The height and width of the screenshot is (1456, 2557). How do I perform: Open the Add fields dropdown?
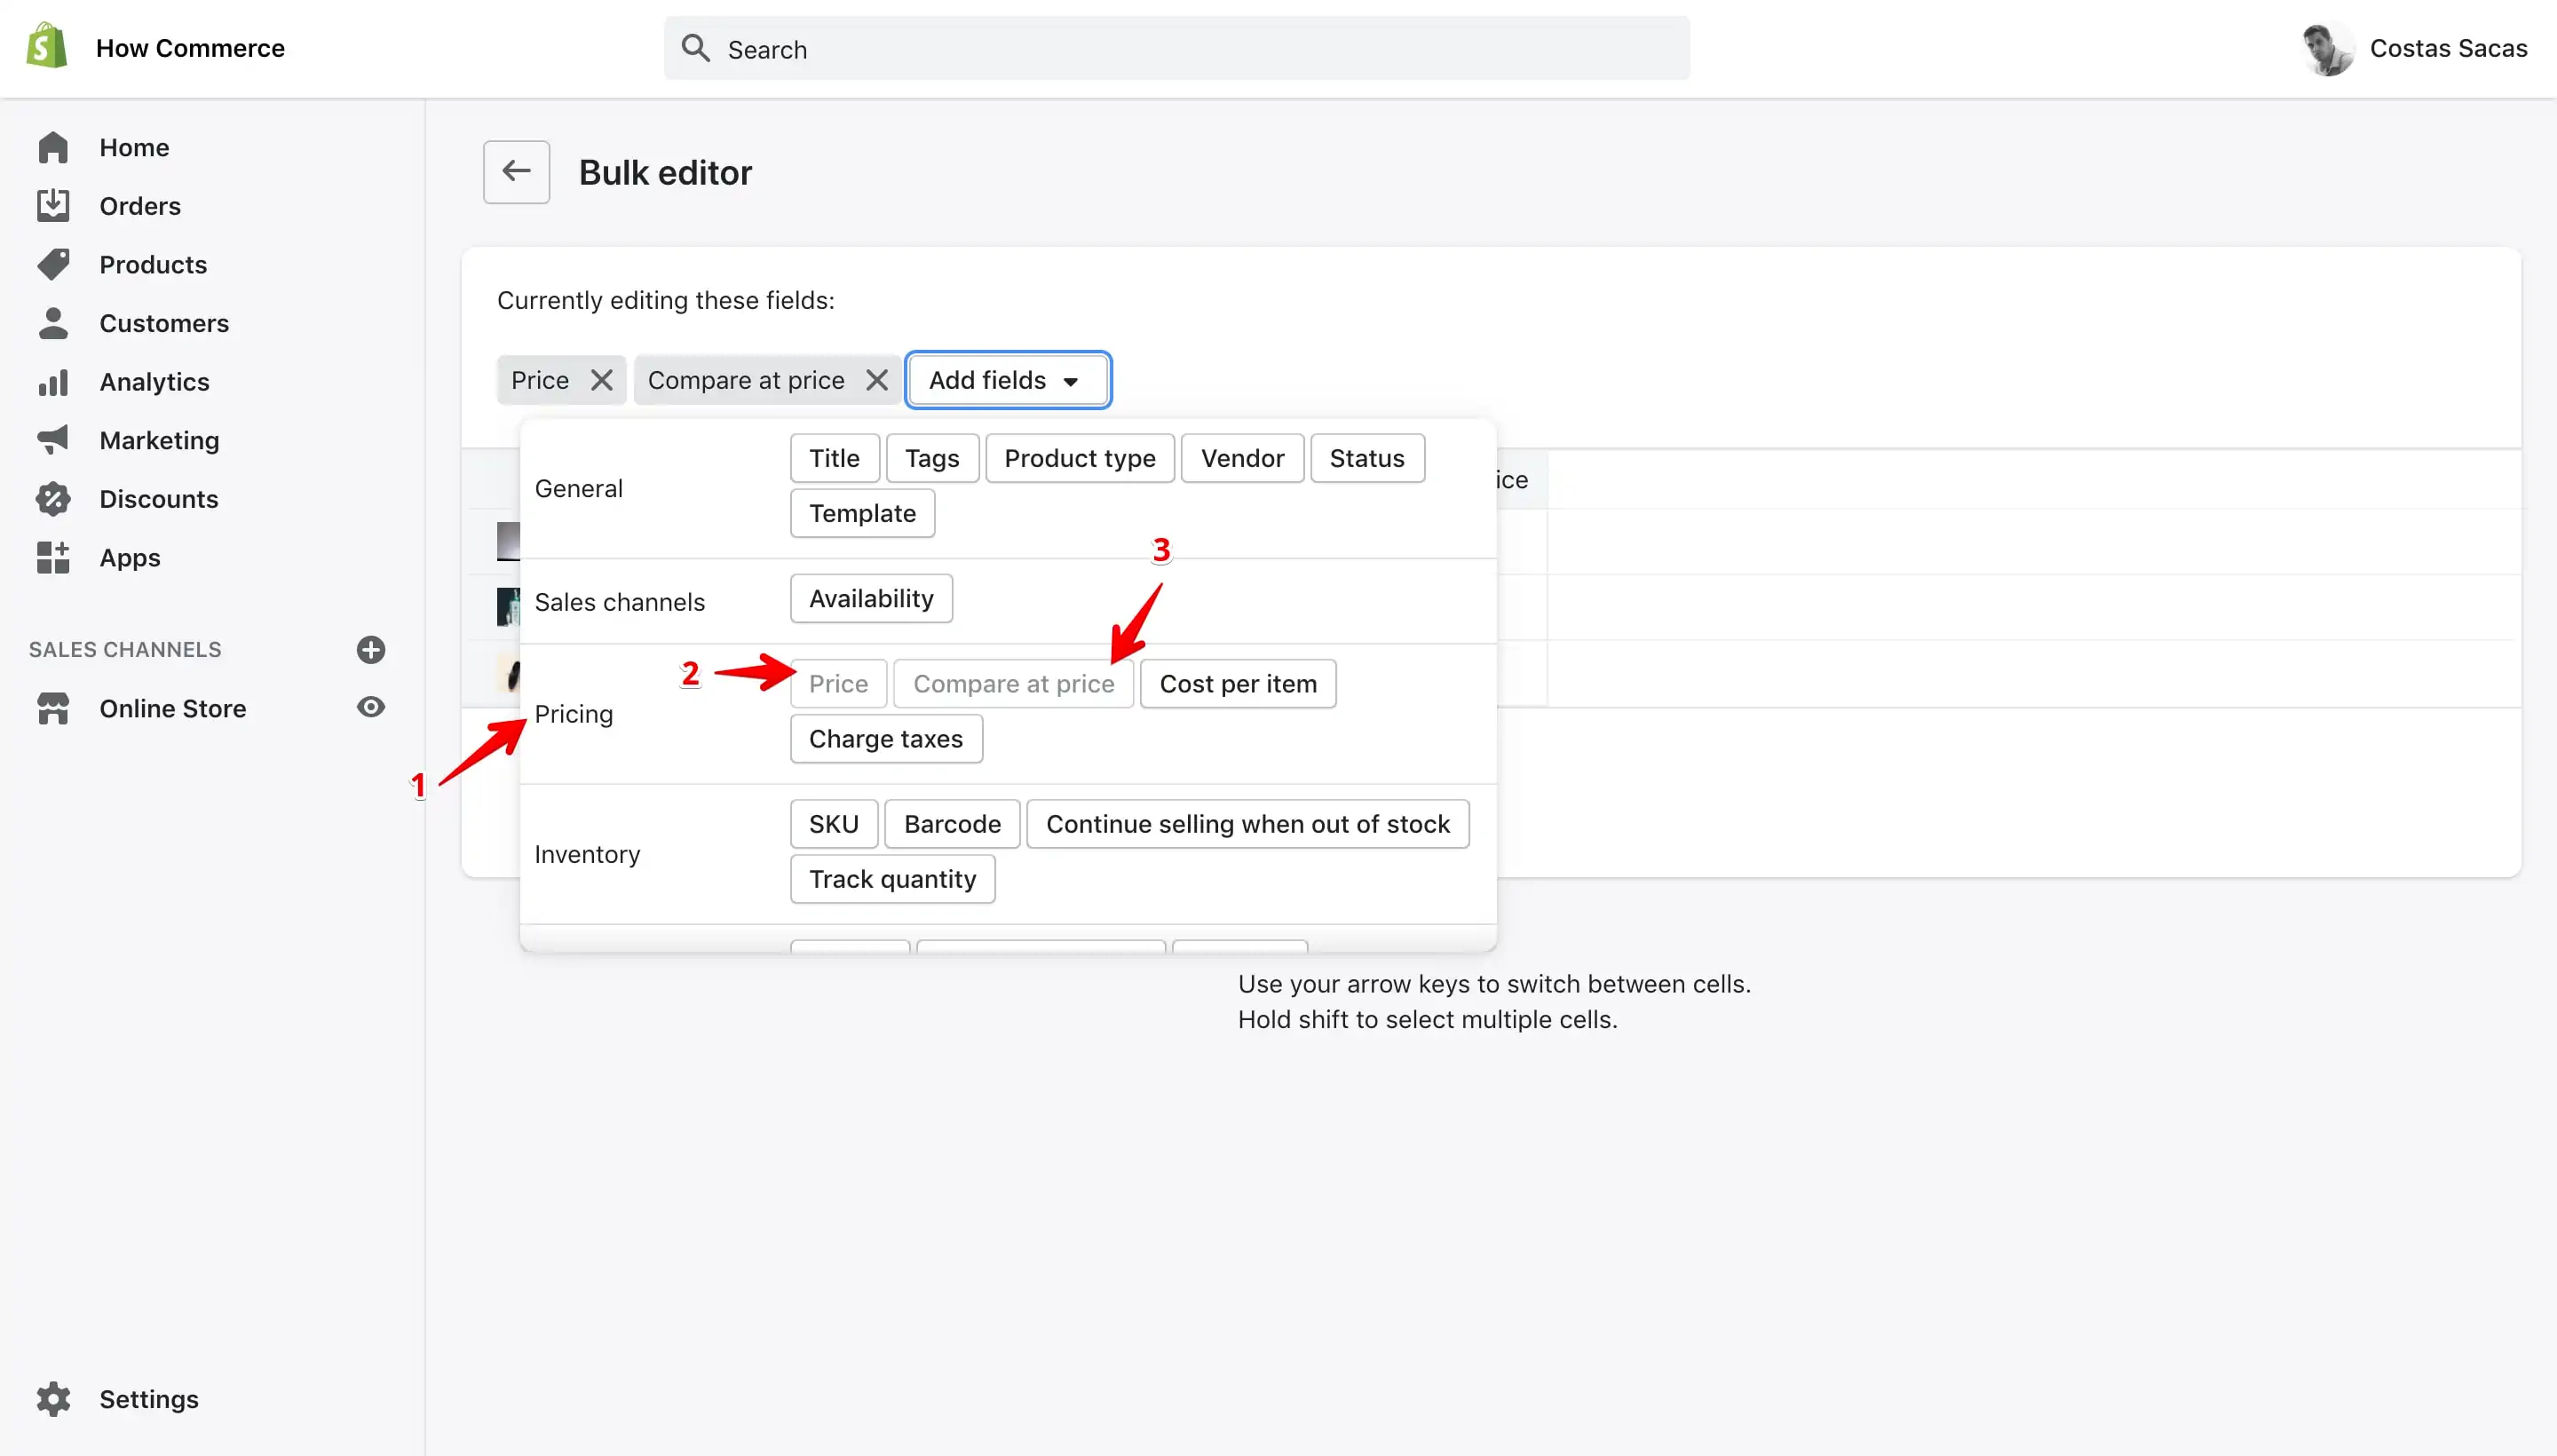click(1008, 380)
